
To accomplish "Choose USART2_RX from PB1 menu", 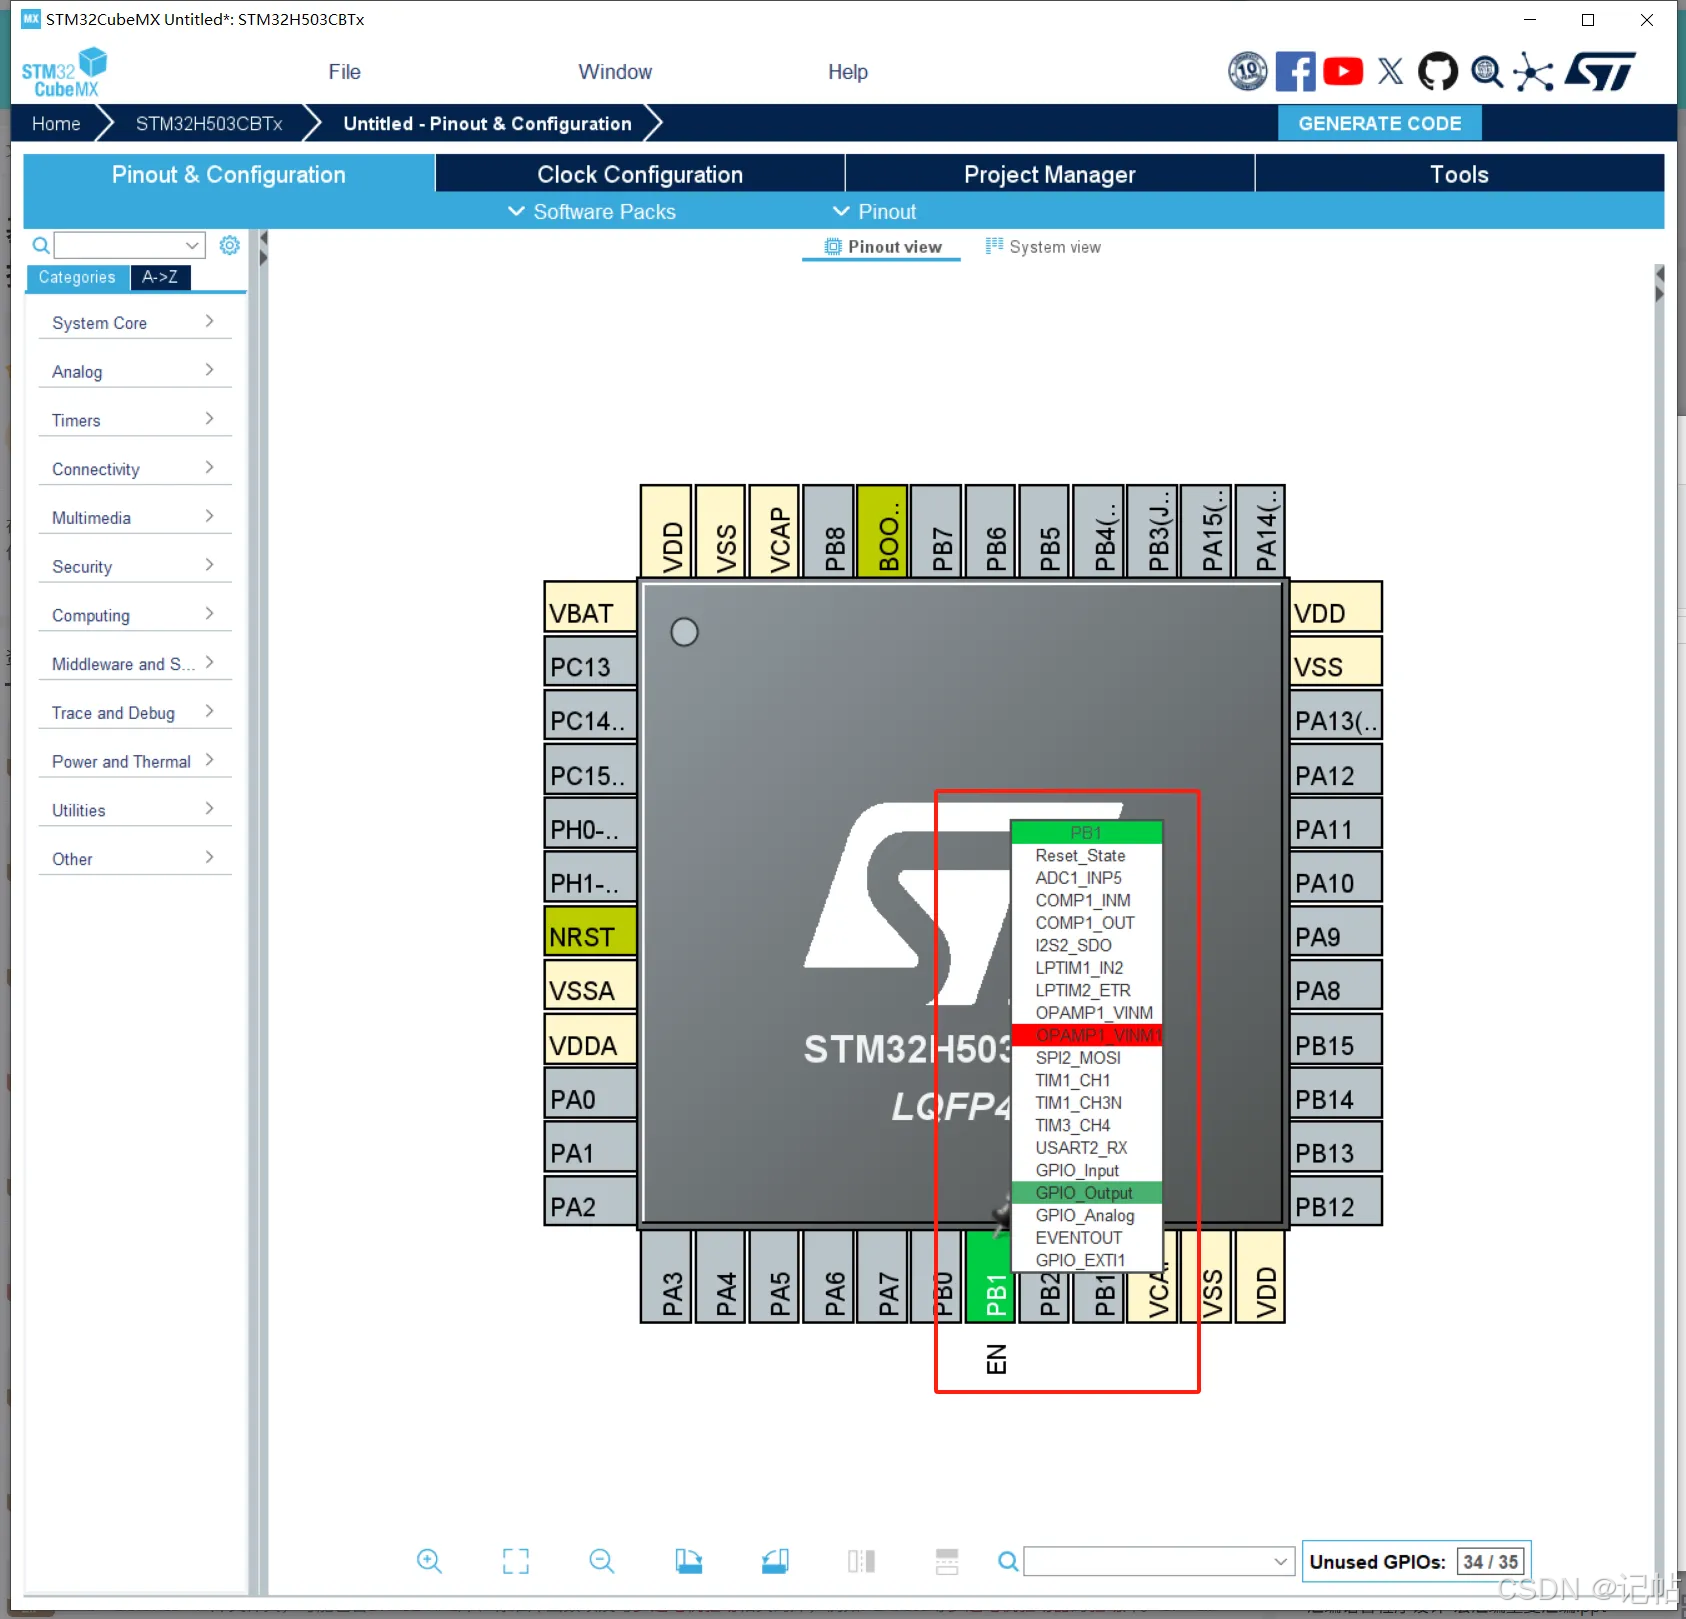I will point(1087,1148).
